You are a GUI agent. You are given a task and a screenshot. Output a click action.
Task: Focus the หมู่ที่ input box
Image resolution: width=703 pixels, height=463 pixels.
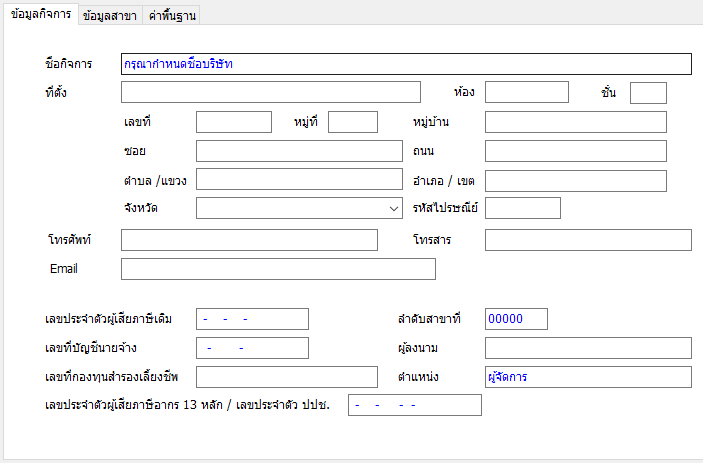click(353, 122)
